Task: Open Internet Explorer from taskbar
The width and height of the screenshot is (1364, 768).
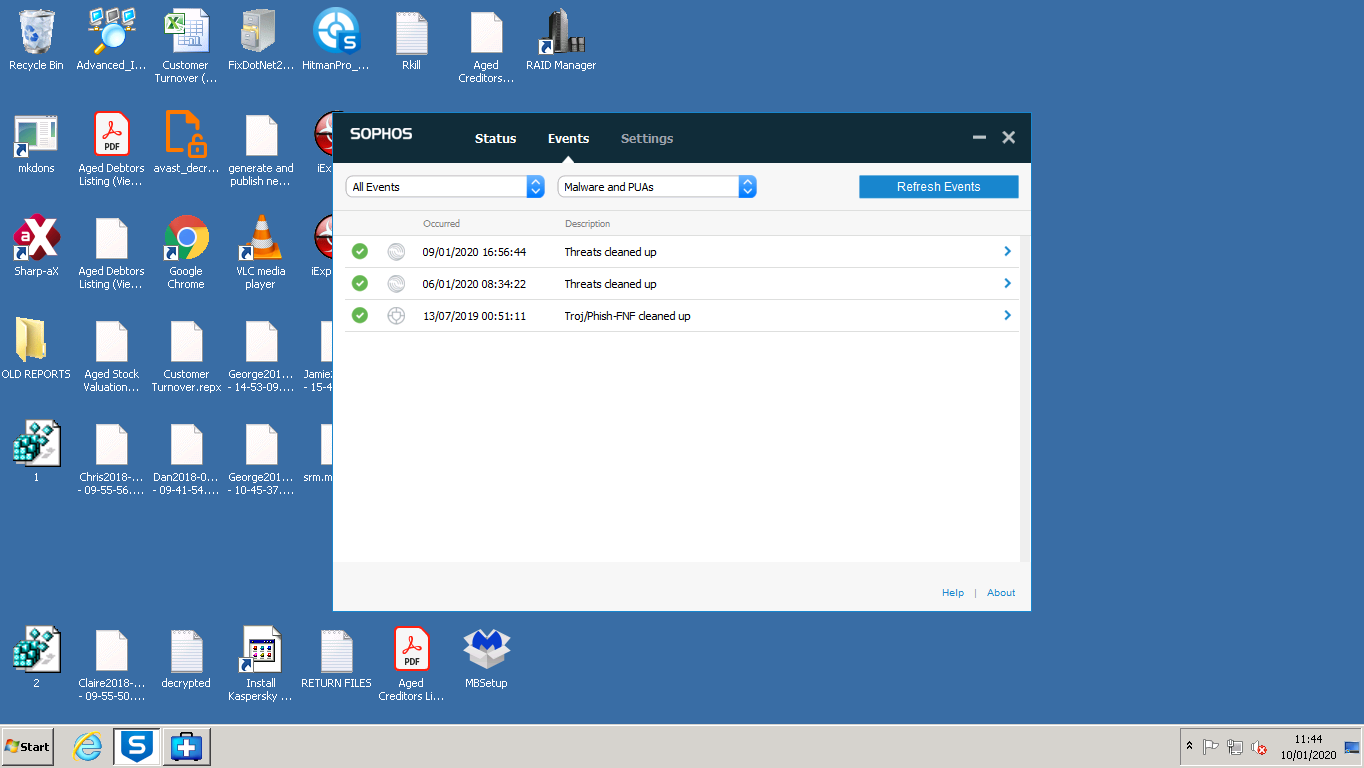Action: [88, 747]
